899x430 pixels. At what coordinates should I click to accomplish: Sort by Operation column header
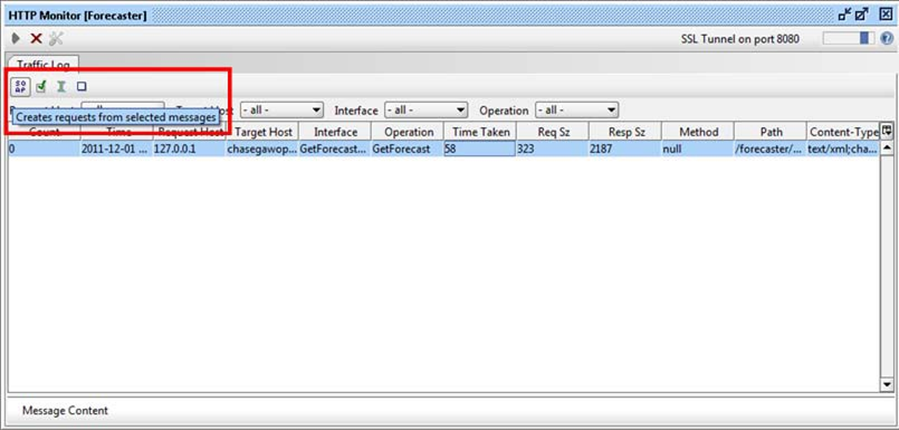(408, 132)
